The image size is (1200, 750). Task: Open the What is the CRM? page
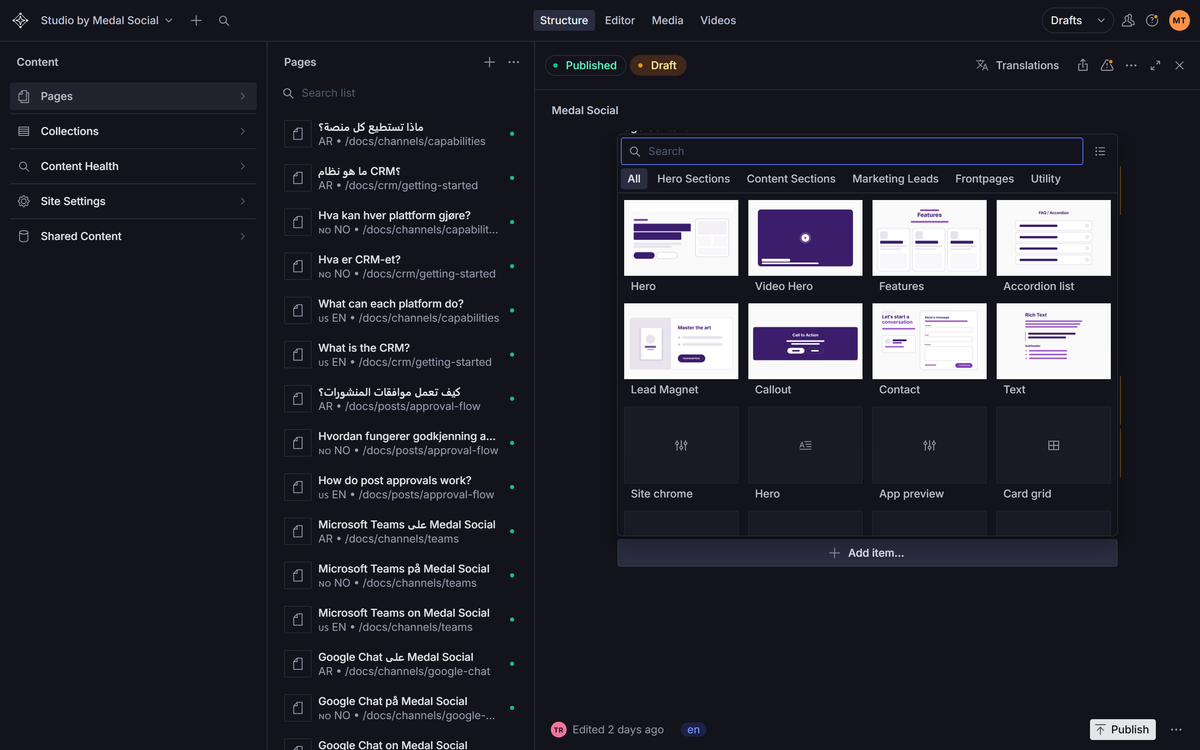tap(400, 354)
